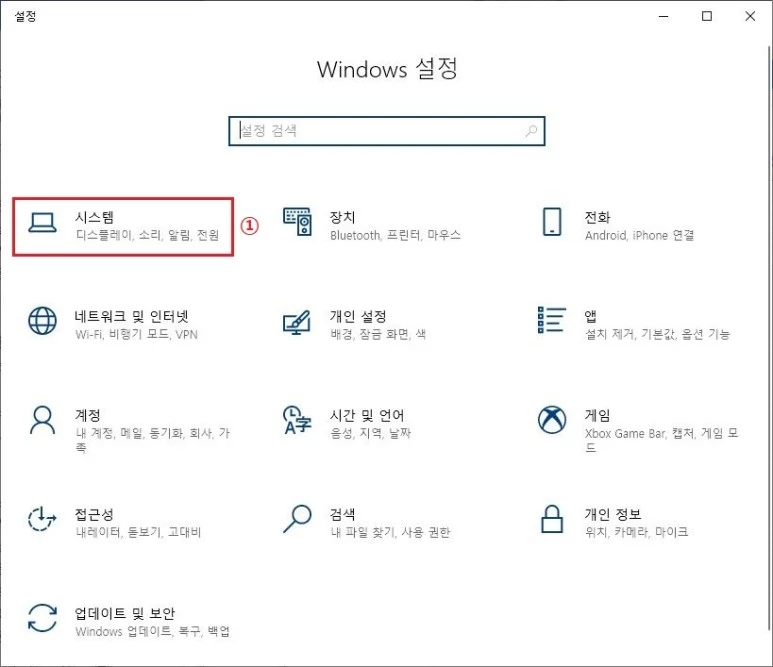Click the 설정 검색 input field
The image size is (773, 667).
tap(387, 131)
